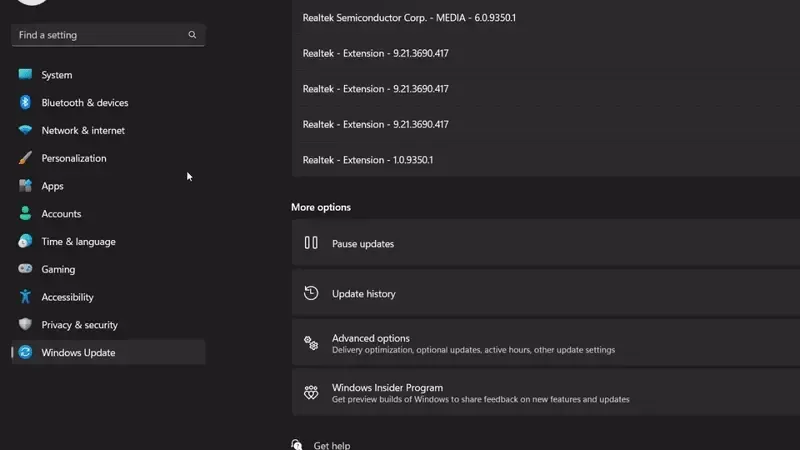Viewport: 800px width, 450px height.
Task: Select Realtek Semiconductor Corp. MEDIA update entry
Action: click(409, 18)
